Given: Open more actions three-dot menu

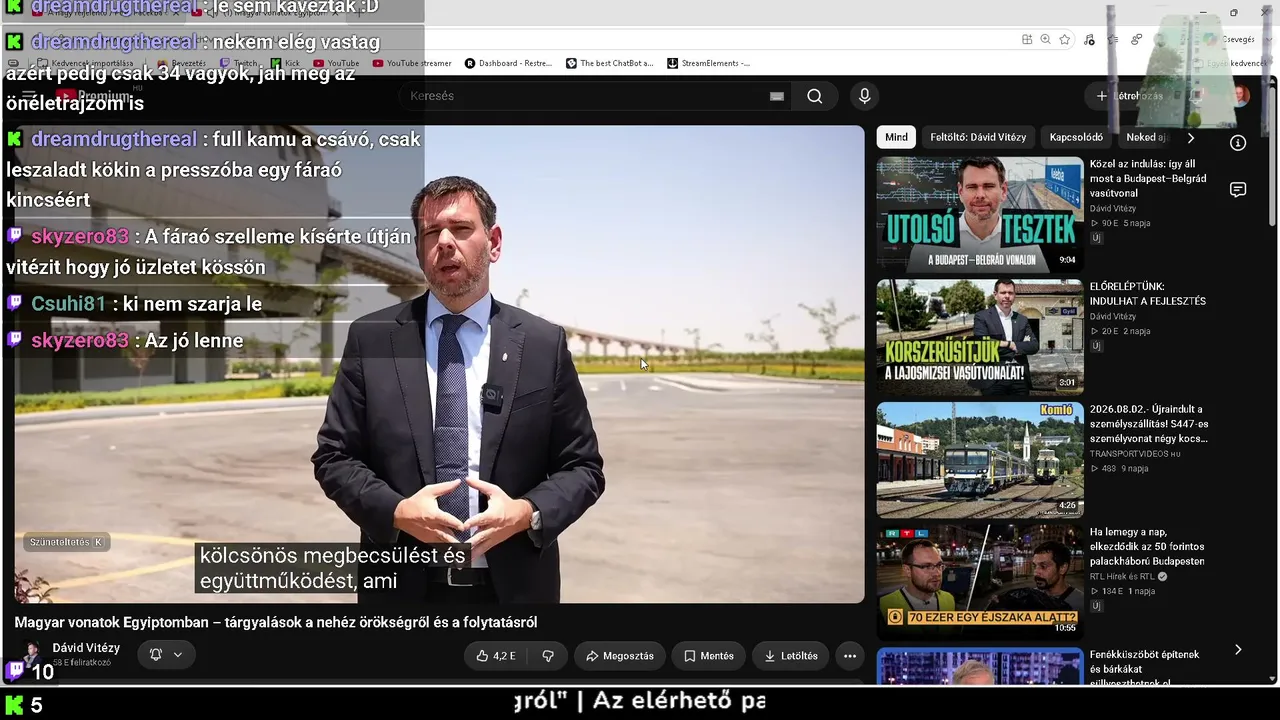Looking at the screenshot, I should click(x=850, y=656).
